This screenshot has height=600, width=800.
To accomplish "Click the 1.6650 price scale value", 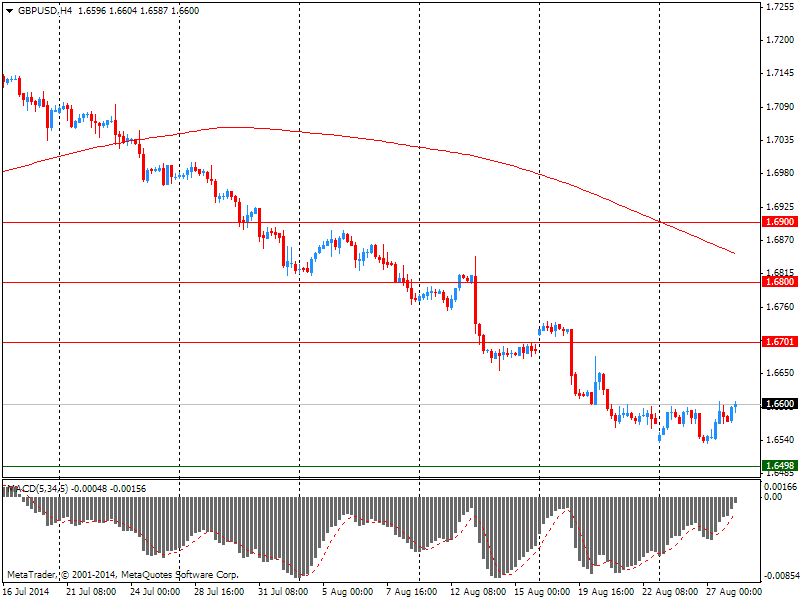I will tap(781, 373).
